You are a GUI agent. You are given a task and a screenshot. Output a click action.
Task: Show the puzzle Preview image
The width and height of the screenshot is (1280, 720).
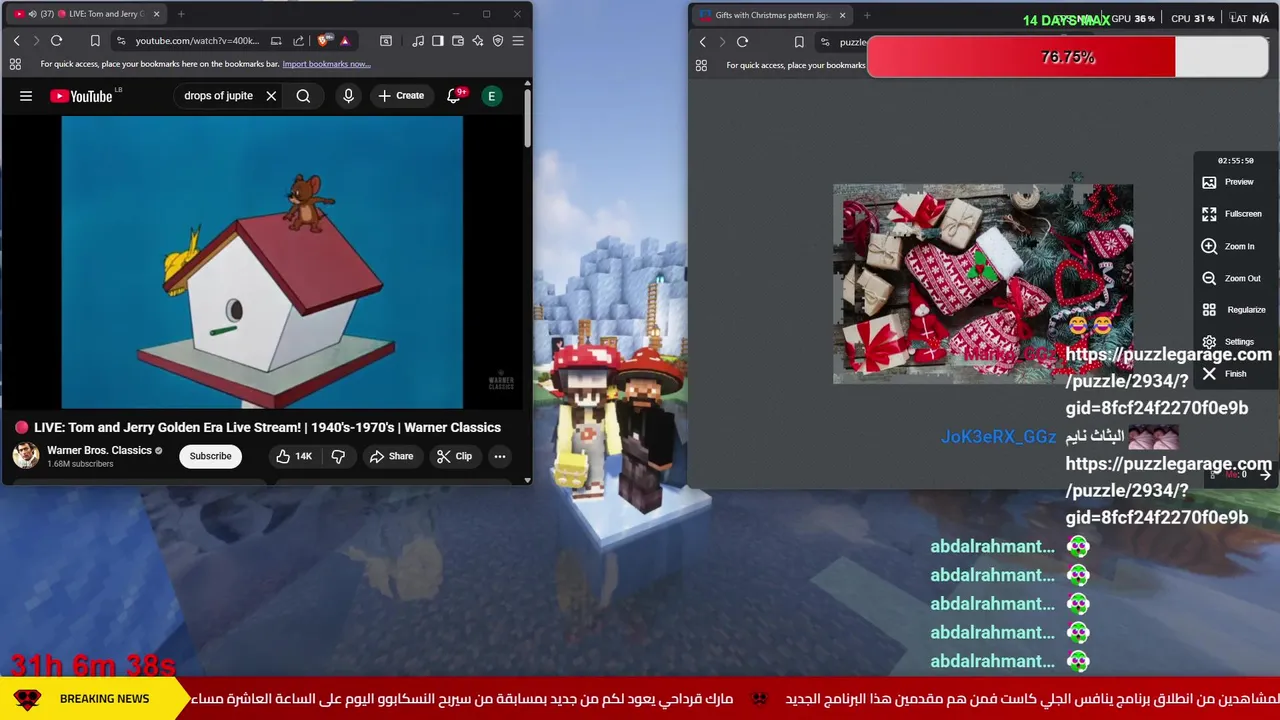[x=1228, y=182]
